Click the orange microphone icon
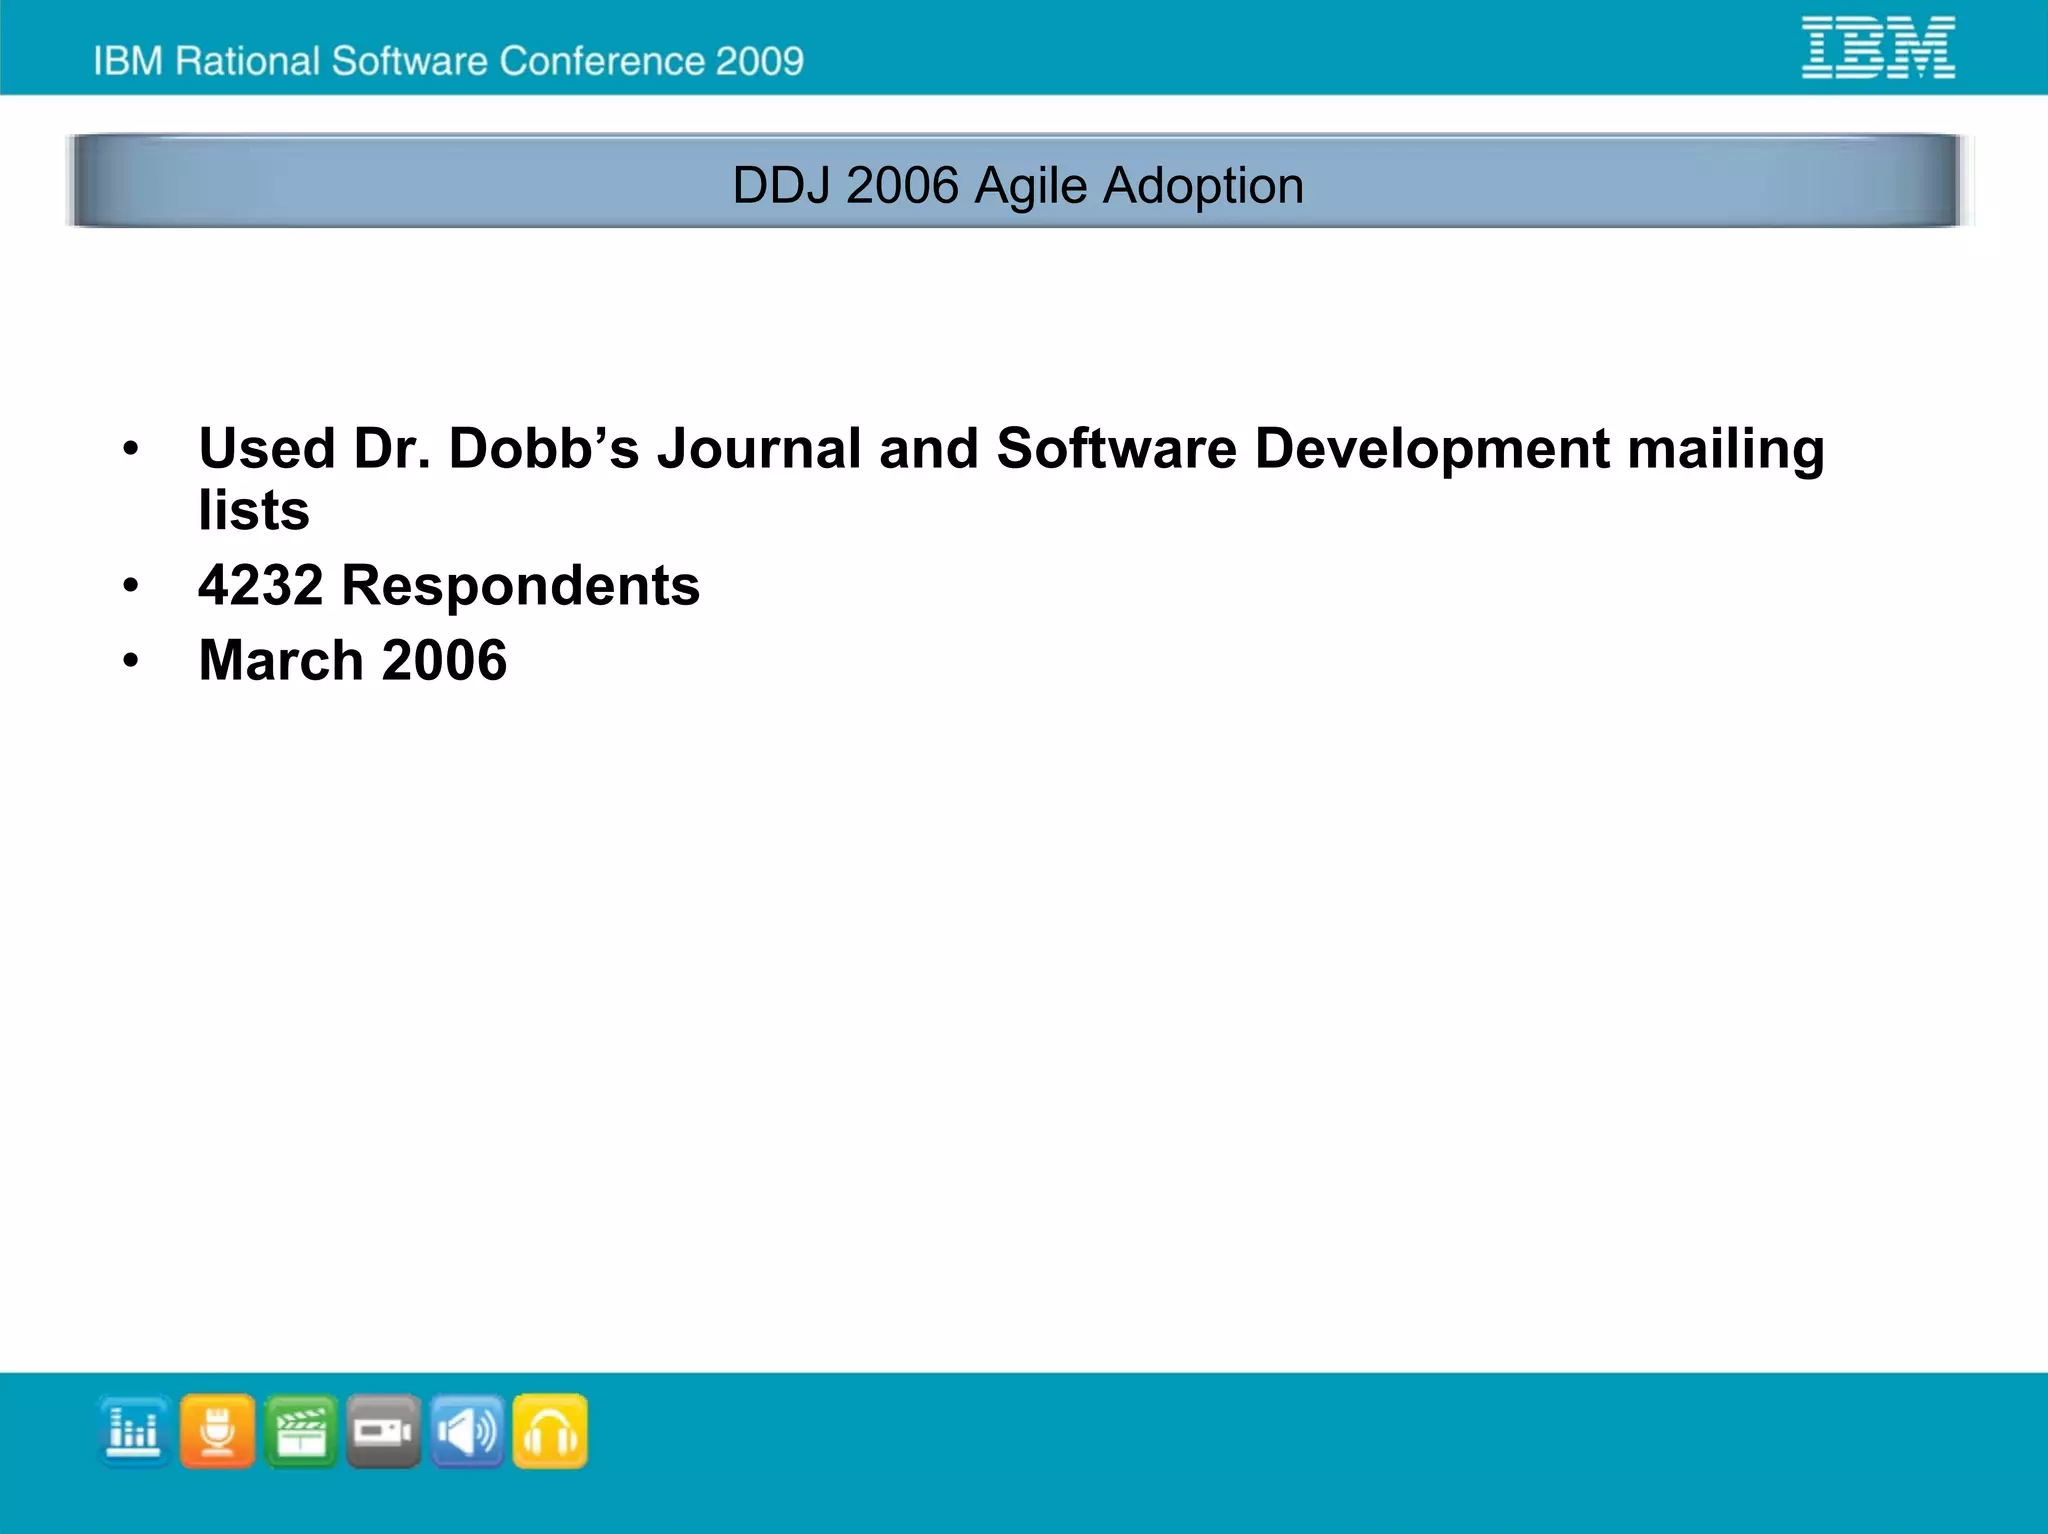Viewport: 2048px width, 1534px height. (217, 1431)
